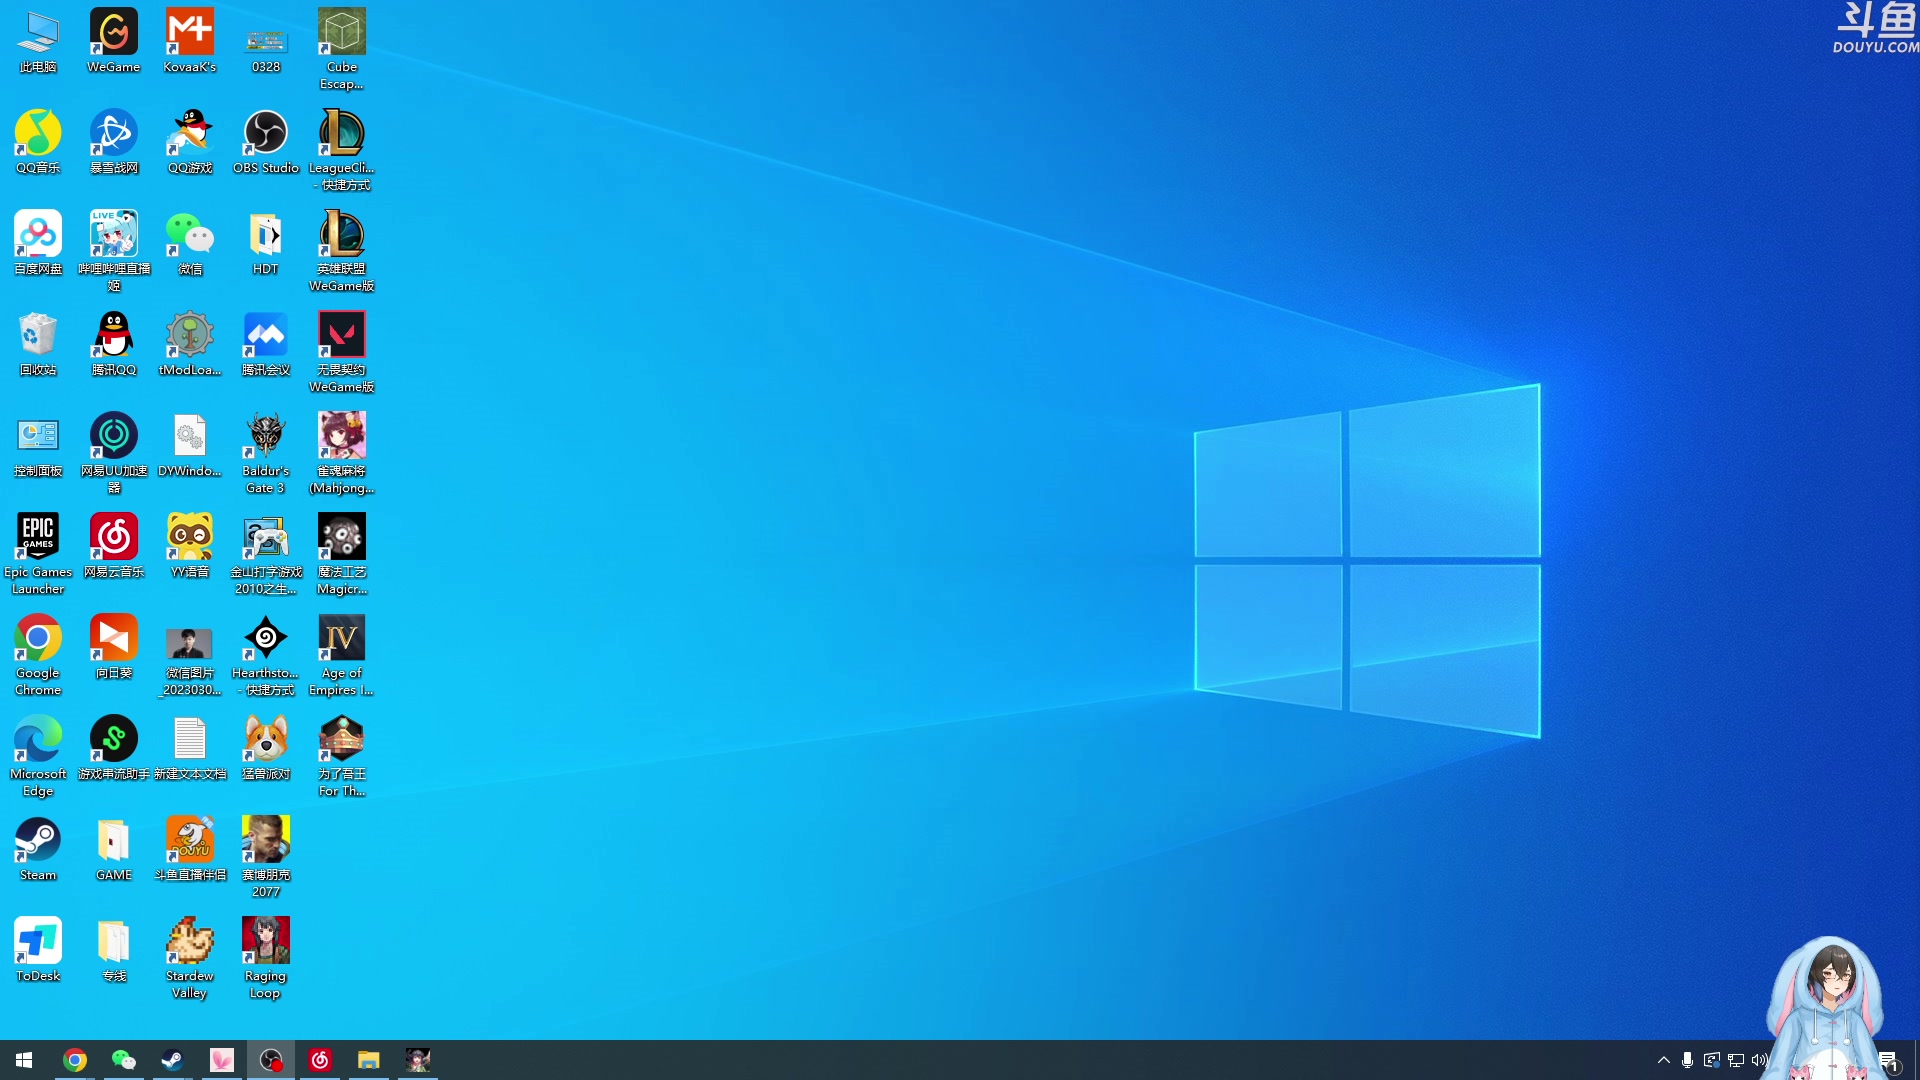Launch KovaaK's from the desktop

190,41
